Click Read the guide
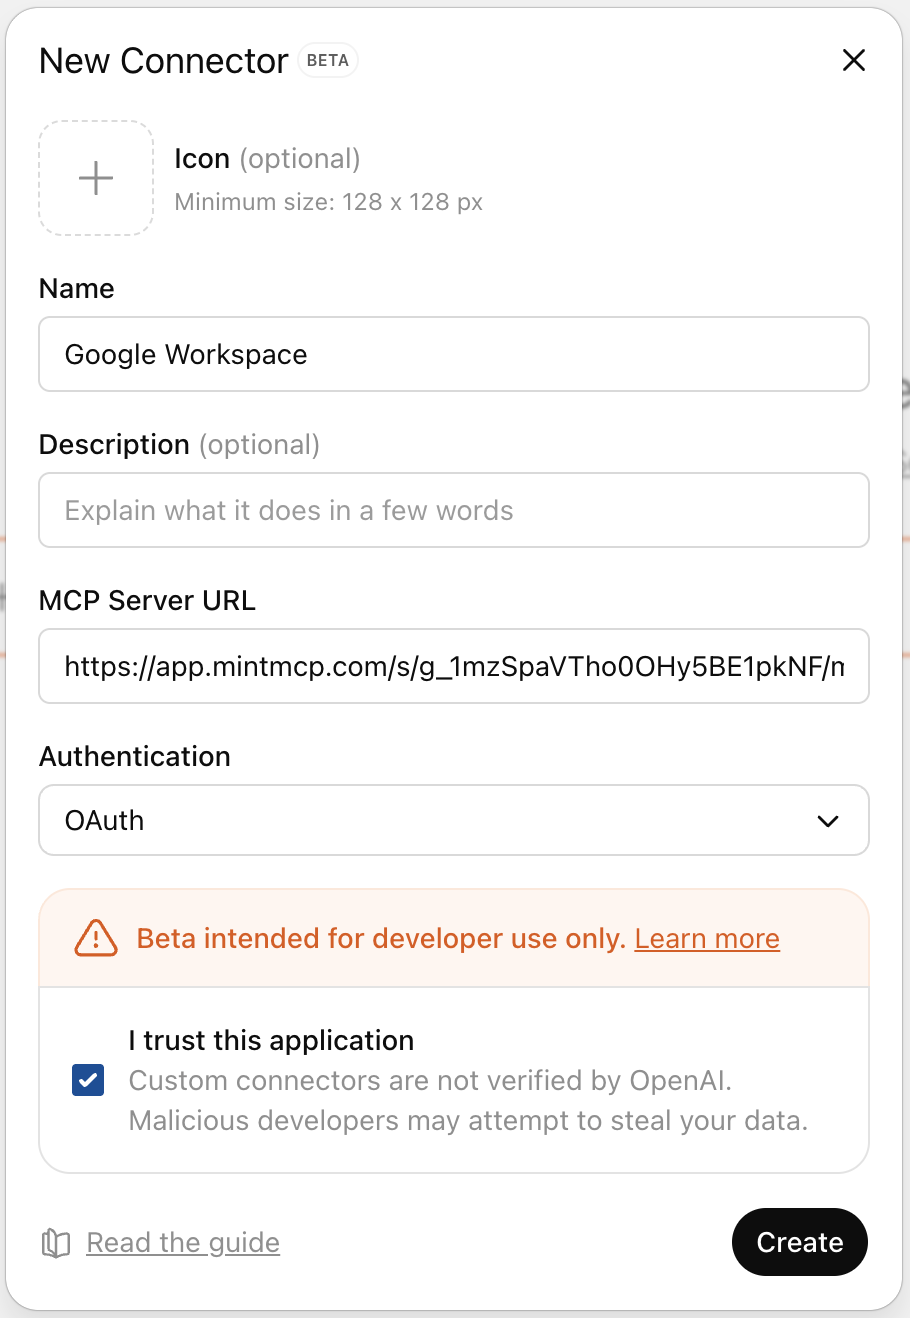 [x=183, y=1242]
